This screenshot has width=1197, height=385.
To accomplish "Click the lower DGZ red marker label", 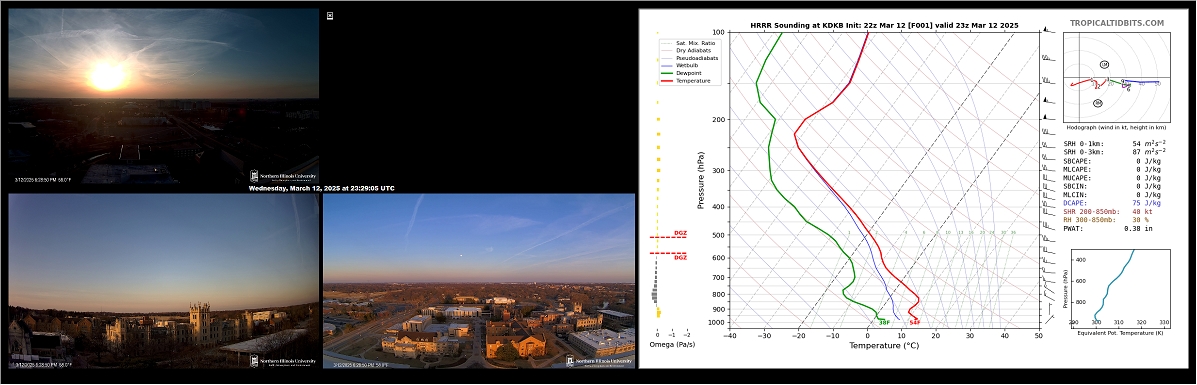I will point(680,257).
